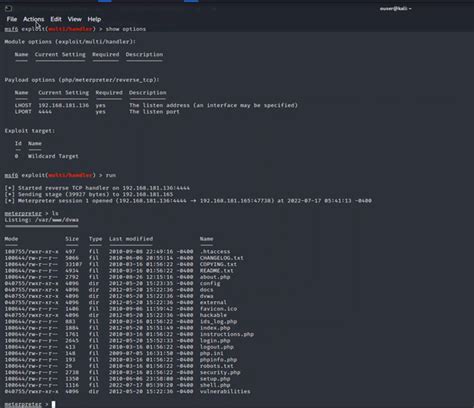Click the LHOST value 192.168.181.136
Image resolution: width=474 pixels, height=408 pixels.
pos(64,105)
